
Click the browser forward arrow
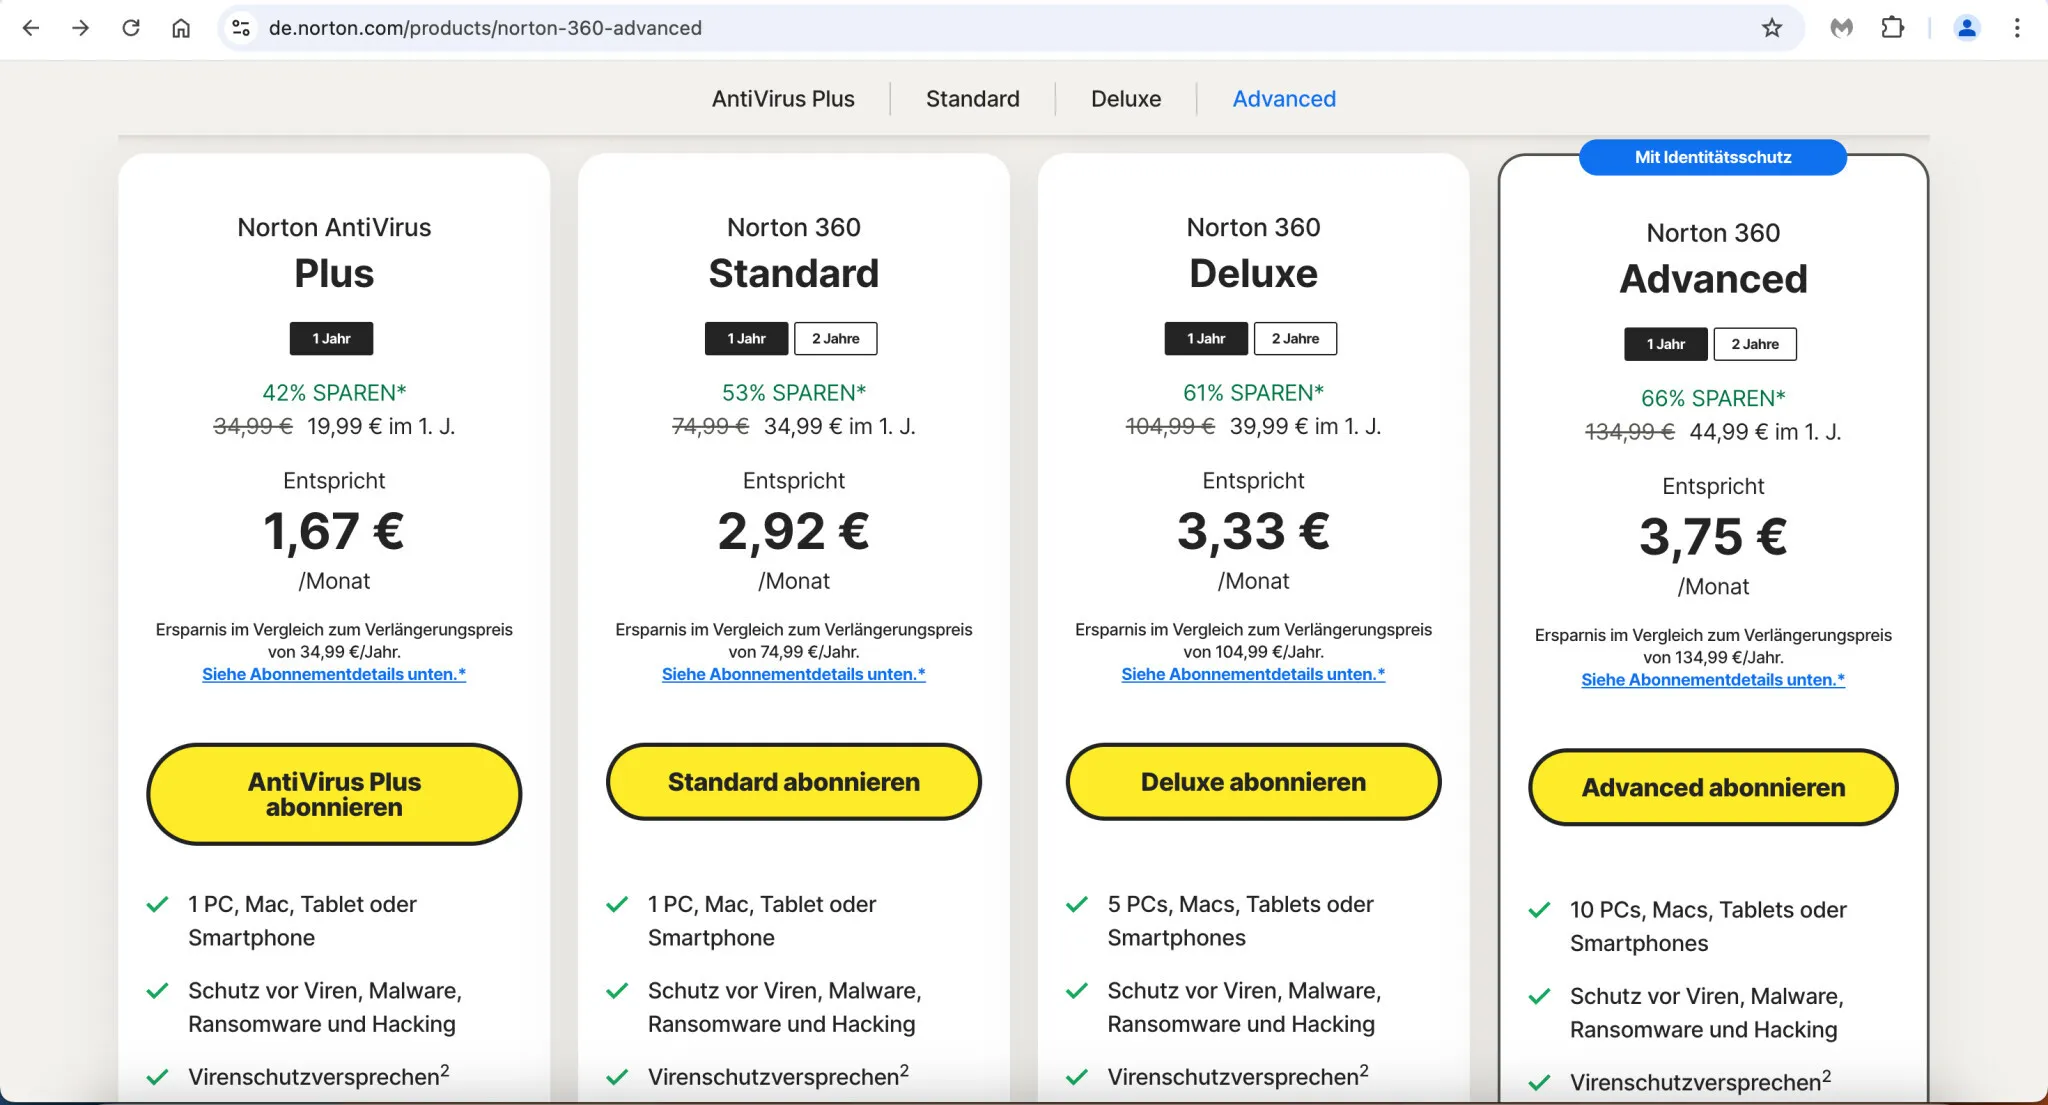click(81, 28)
